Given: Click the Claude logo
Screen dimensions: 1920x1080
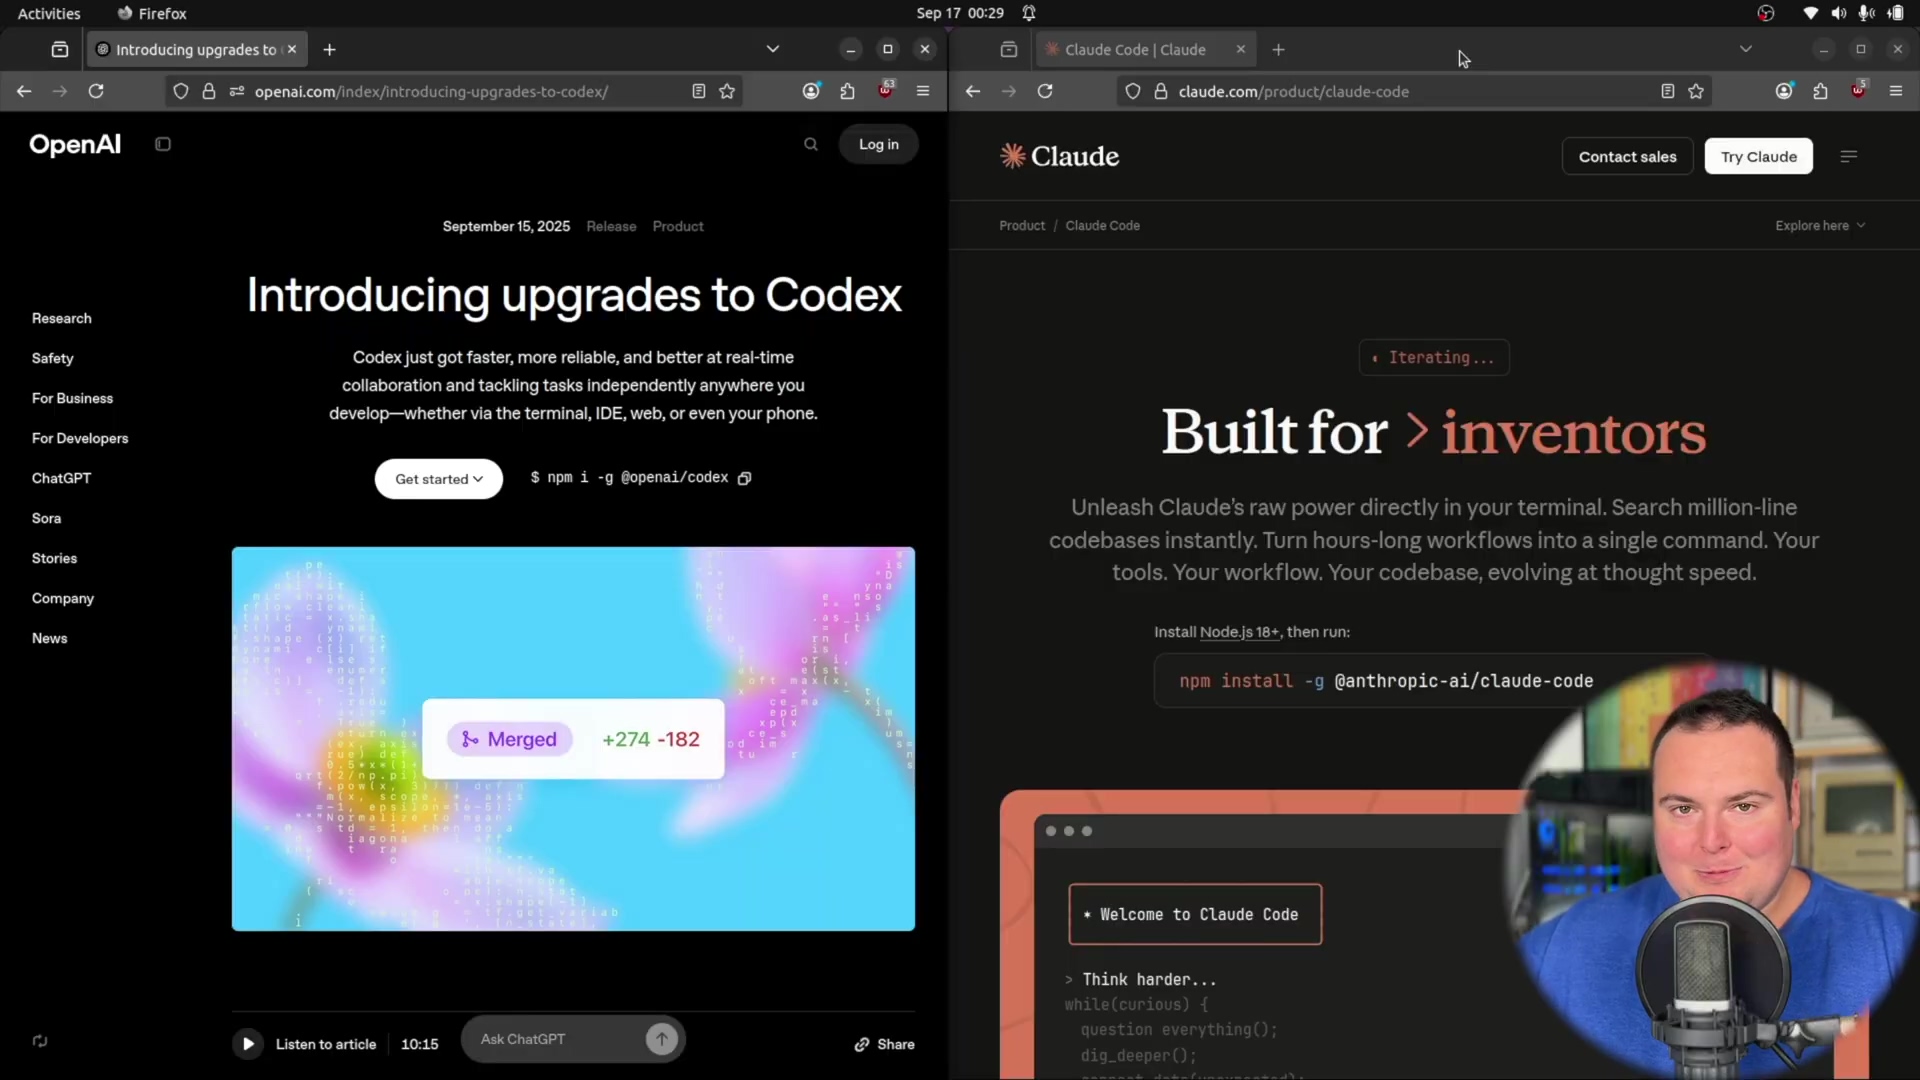Looking at the screenshot, I should point(1059,156).
